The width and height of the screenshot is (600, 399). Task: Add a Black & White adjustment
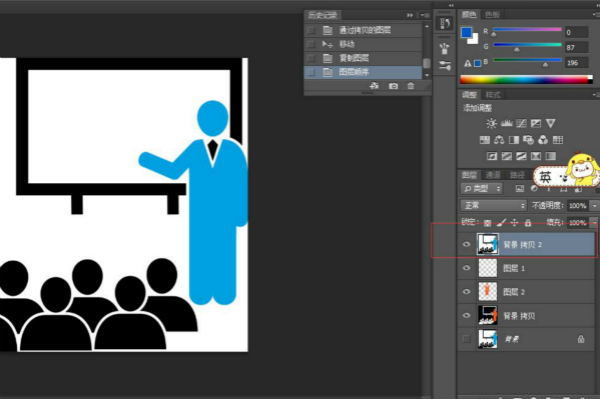point(514,140)
